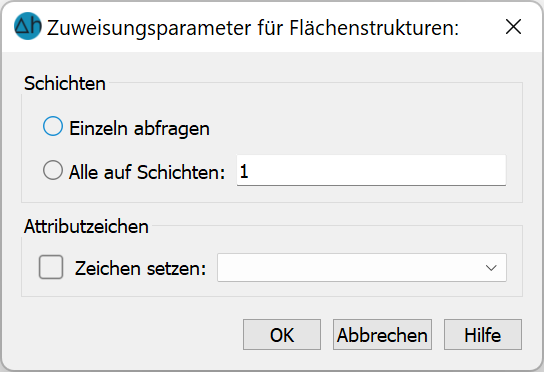Click the 'Alle auf Schichten:' label text
The width and height of the screenshot is (544, 372).
[147, 172]
